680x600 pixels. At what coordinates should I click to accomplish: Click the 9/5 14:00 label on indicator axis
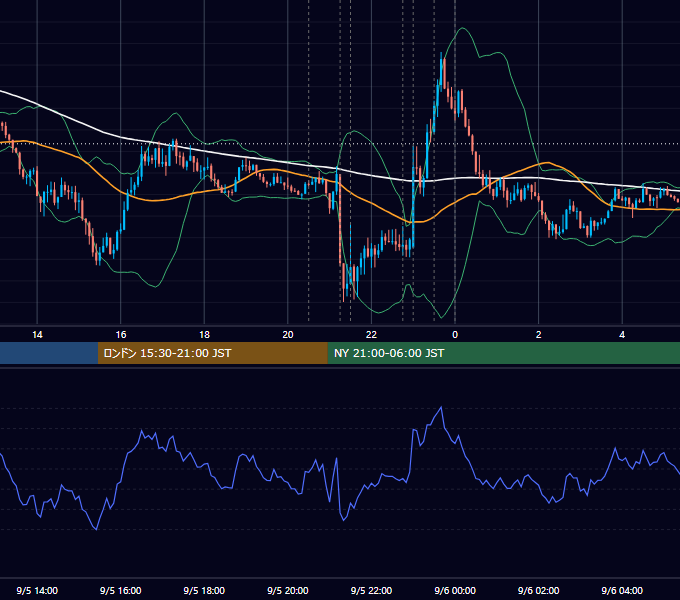tap(37, 590)
